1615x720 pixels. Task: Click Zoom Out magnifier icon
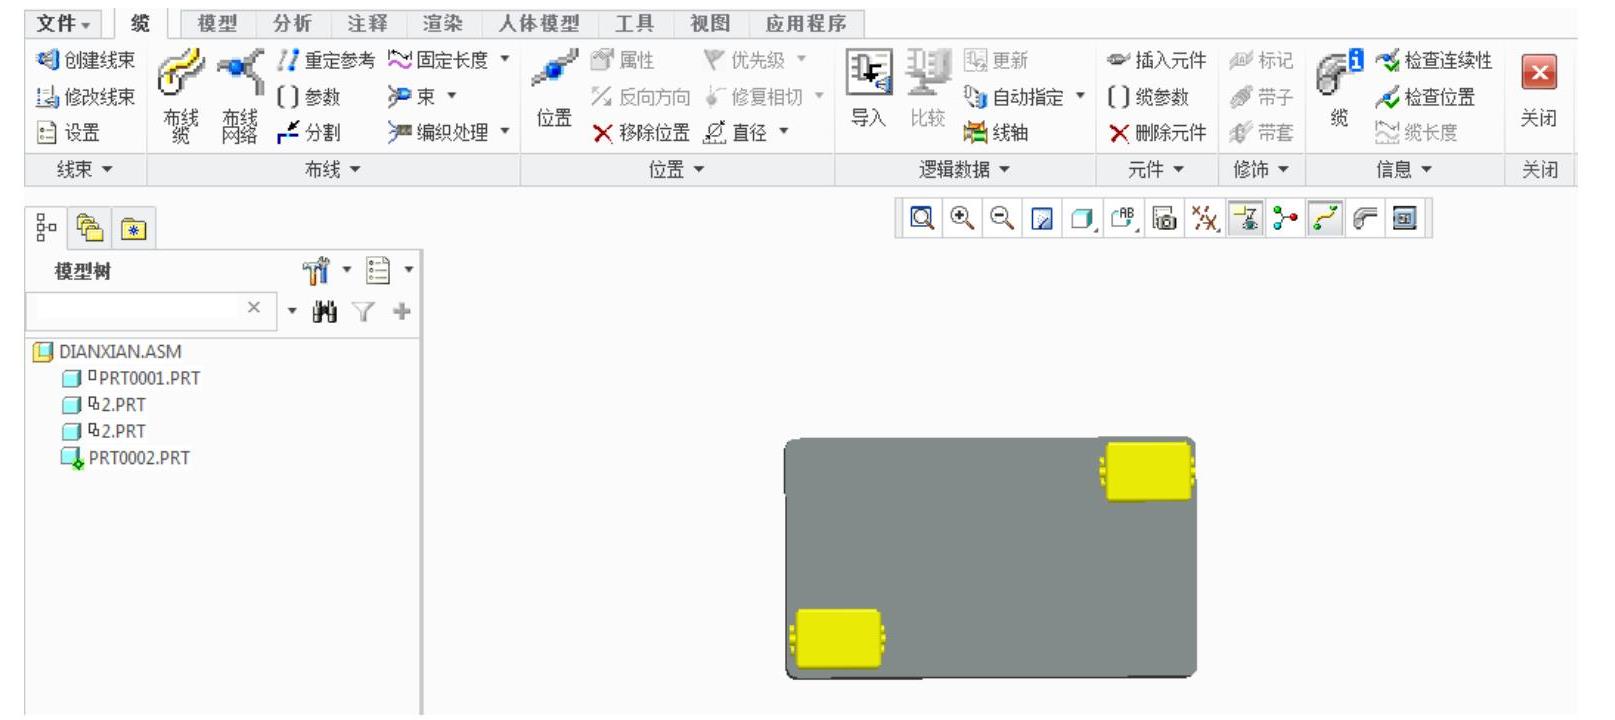[1002, 218]
